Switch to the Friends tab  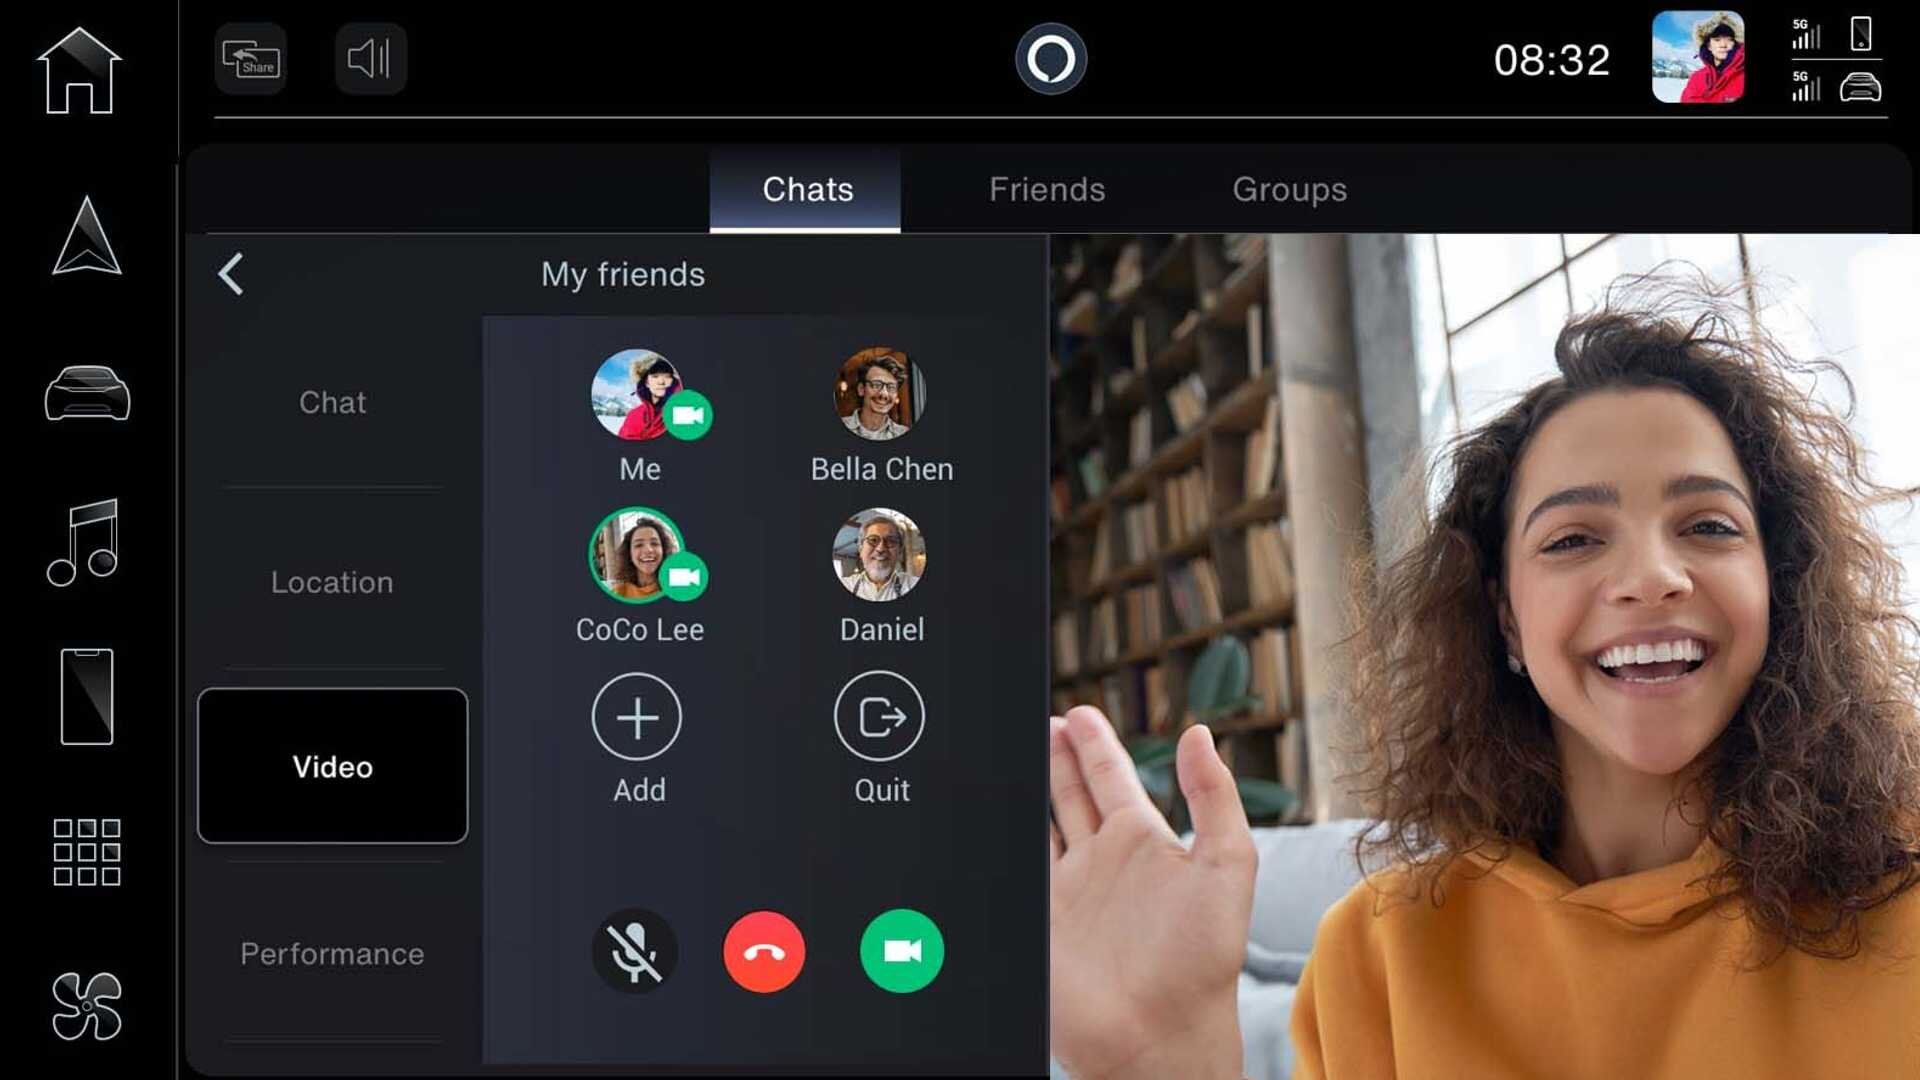coord(1046,189)
